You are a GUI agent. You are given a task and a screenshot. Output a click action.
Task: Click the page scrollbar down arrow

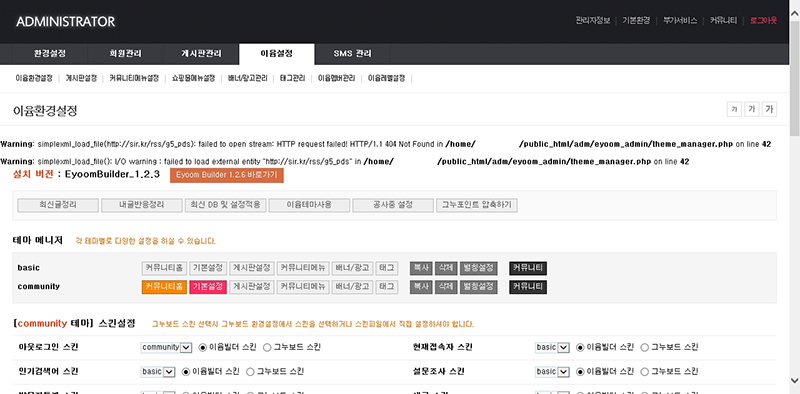[x=795, y=380]
